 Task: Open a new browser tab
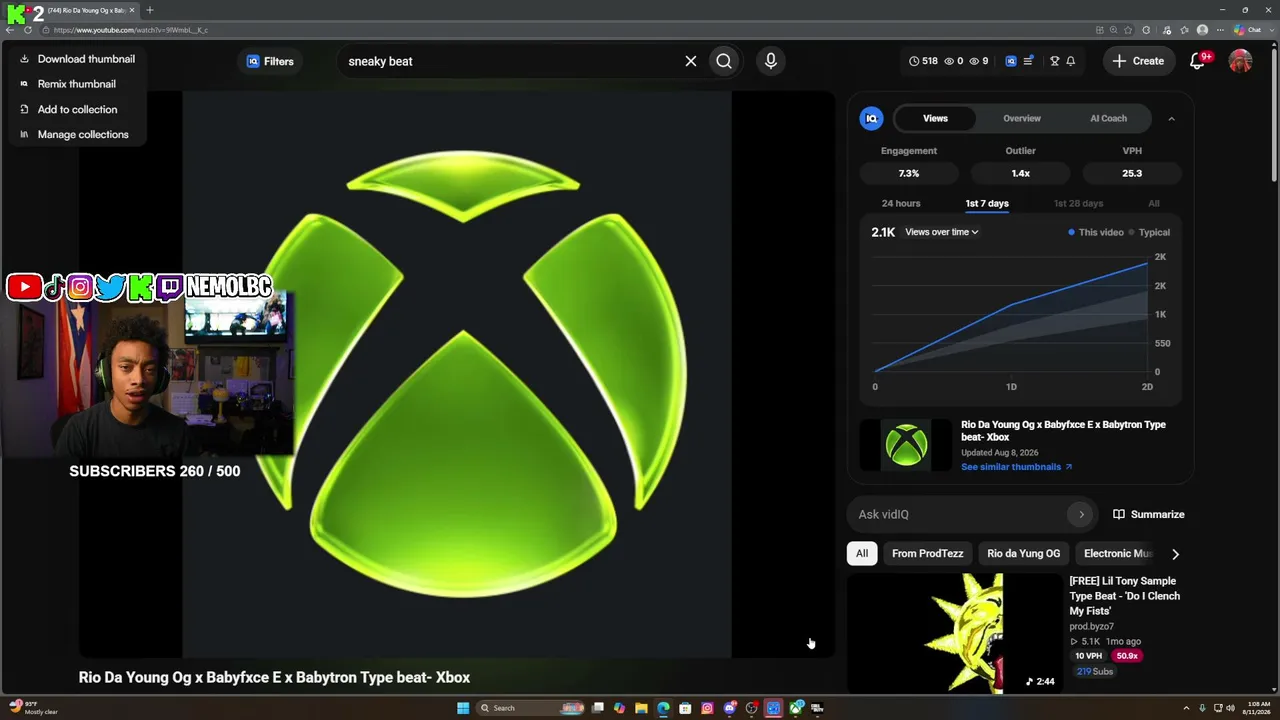click(150, 10)
